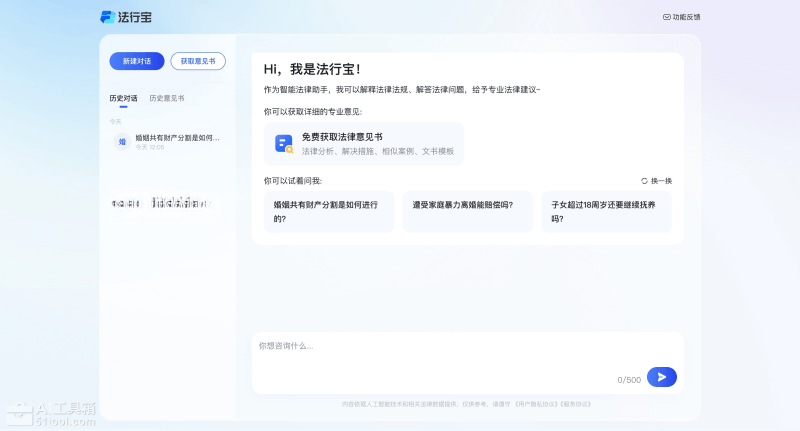Open the 免费获取法律意见书 card
This screenshot has width=800, height=431.
pos(364,143)
